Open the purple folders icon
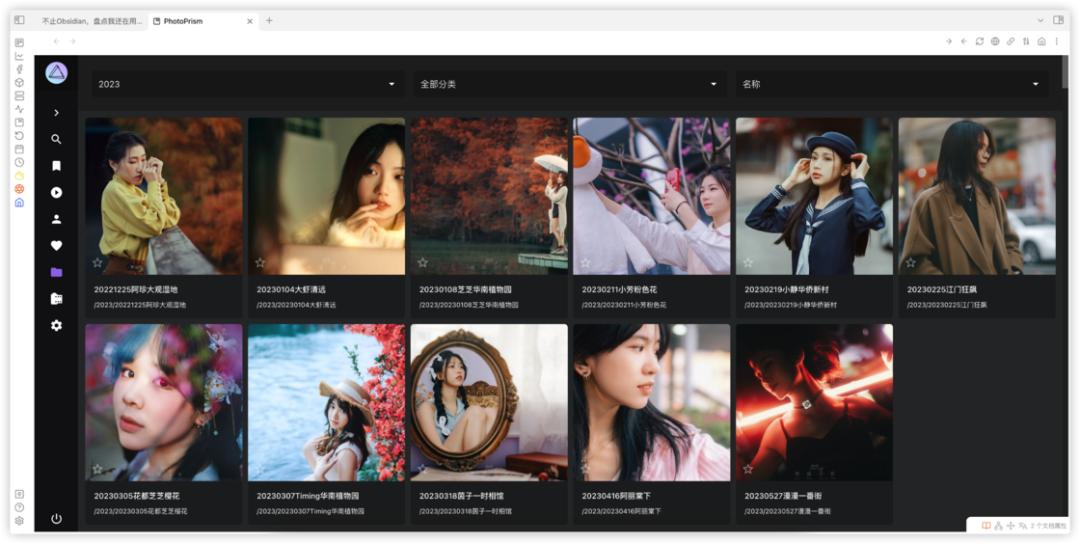Viewport: 1080px width, 544px height. click(x=56, y=272)
